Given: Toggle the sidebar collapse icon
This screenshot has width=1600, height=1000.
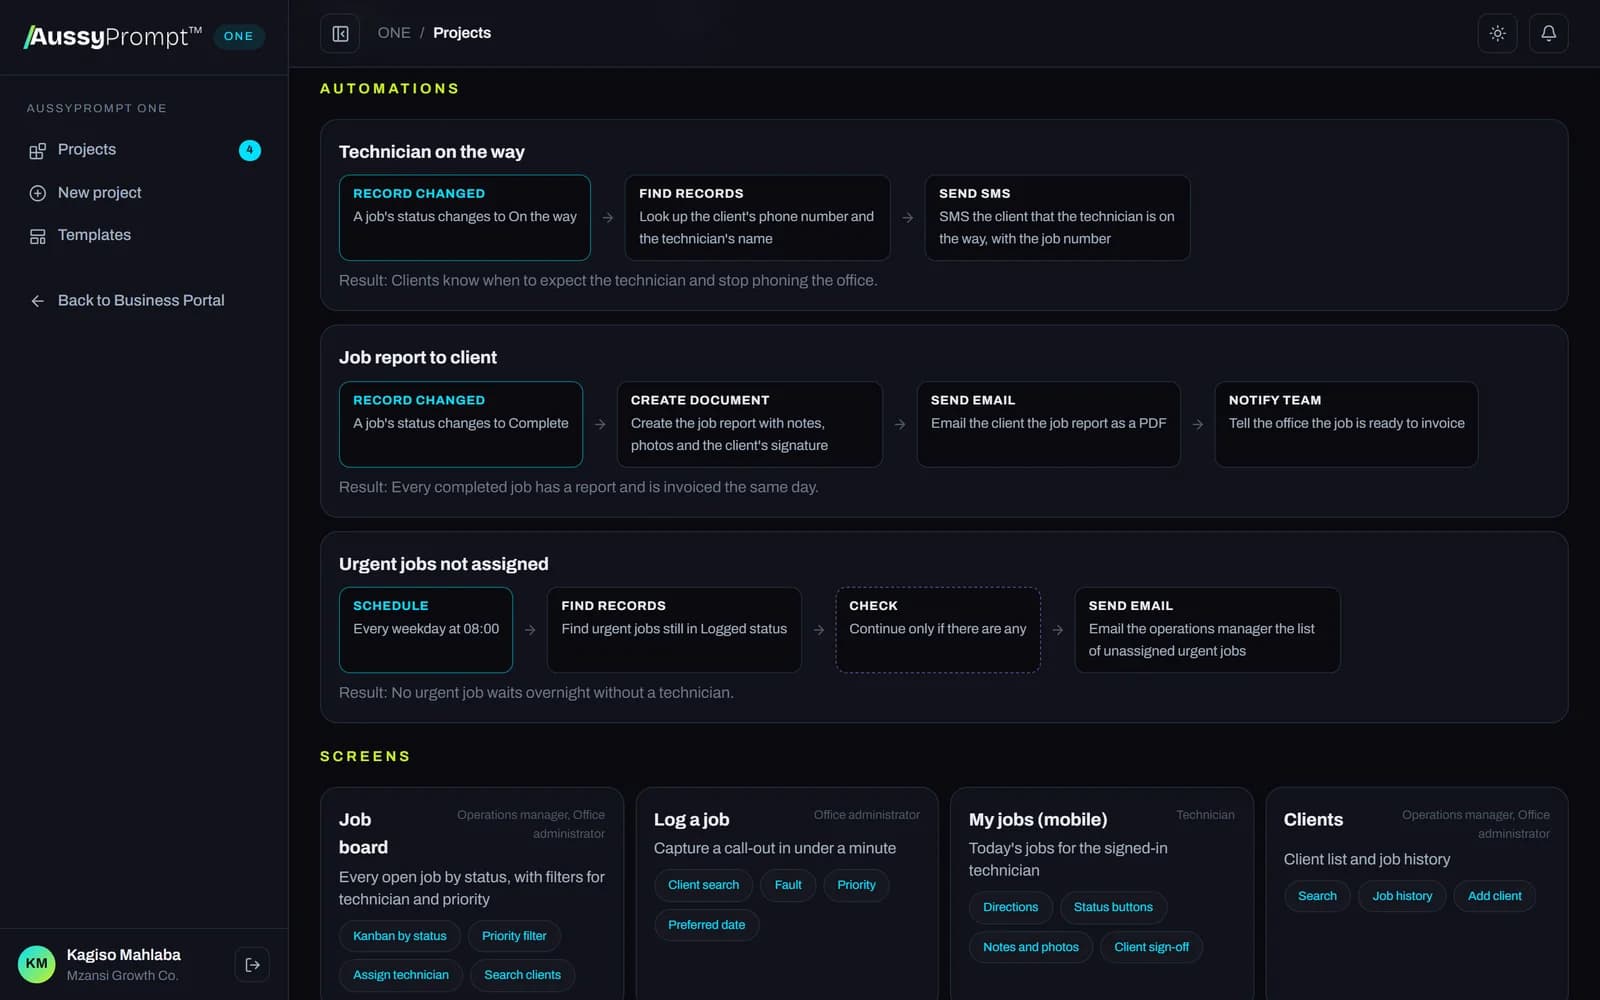Looking at the screenshot, I should (x=340, y=34).
